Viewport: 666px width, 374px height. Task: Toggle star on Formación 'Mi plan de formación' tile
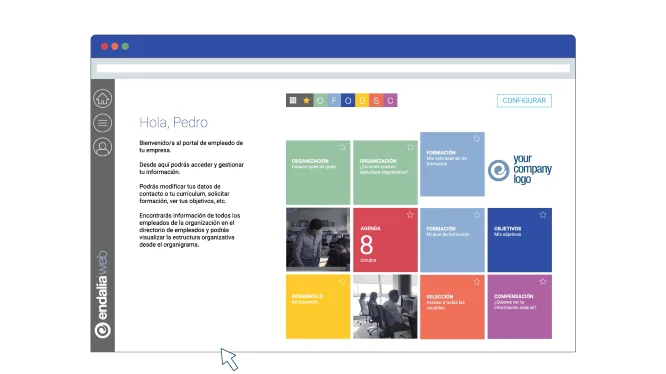pyautogui.click(x=477, y=215)
